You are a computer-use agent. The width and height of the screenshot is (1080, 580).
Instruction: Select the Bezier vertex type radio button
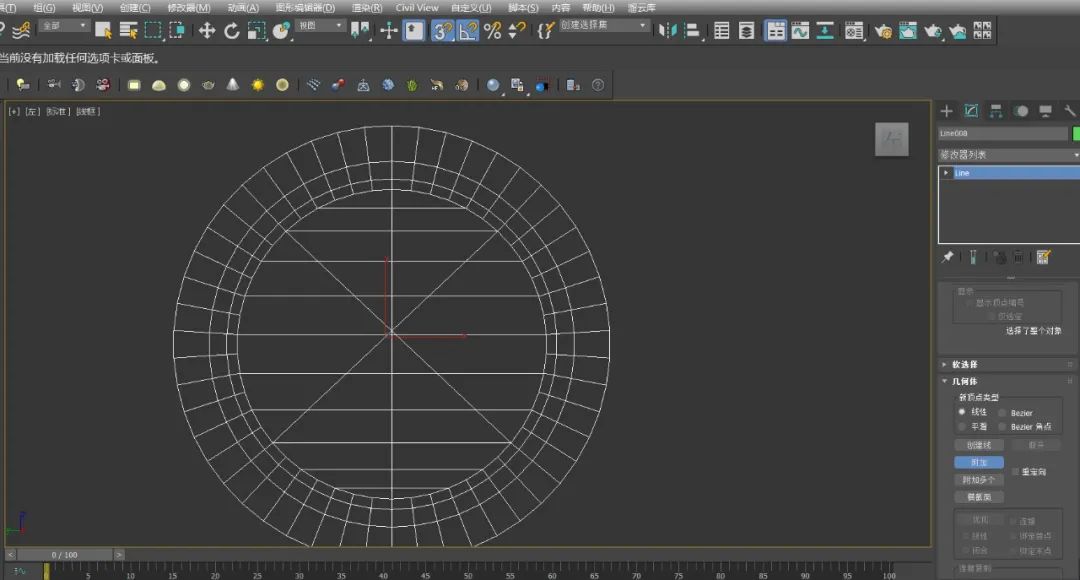(x=1002, y=412)
